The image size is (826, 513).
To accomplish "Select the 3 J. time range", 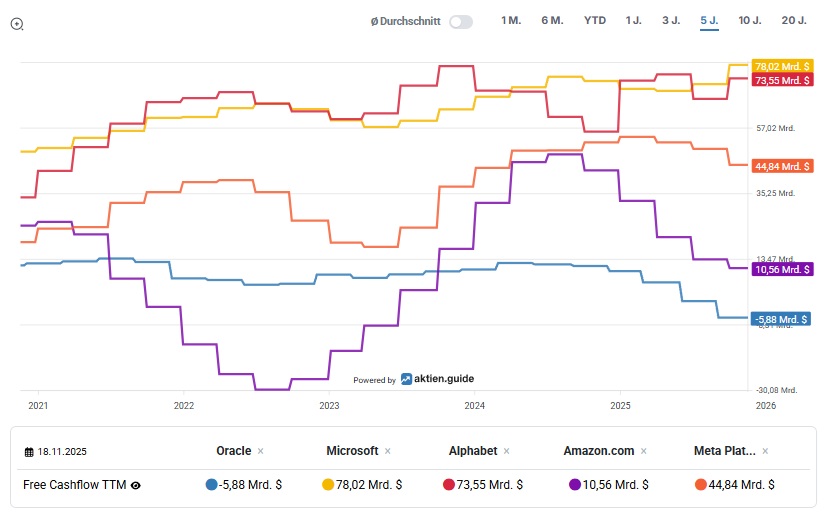I will pos(671,21).
